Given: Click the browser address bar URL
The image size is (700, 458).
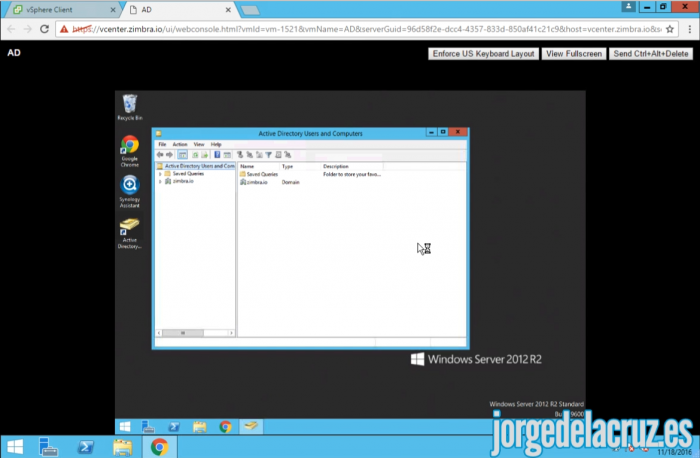Looking at the screenshot, I should [x=366, y=29].
